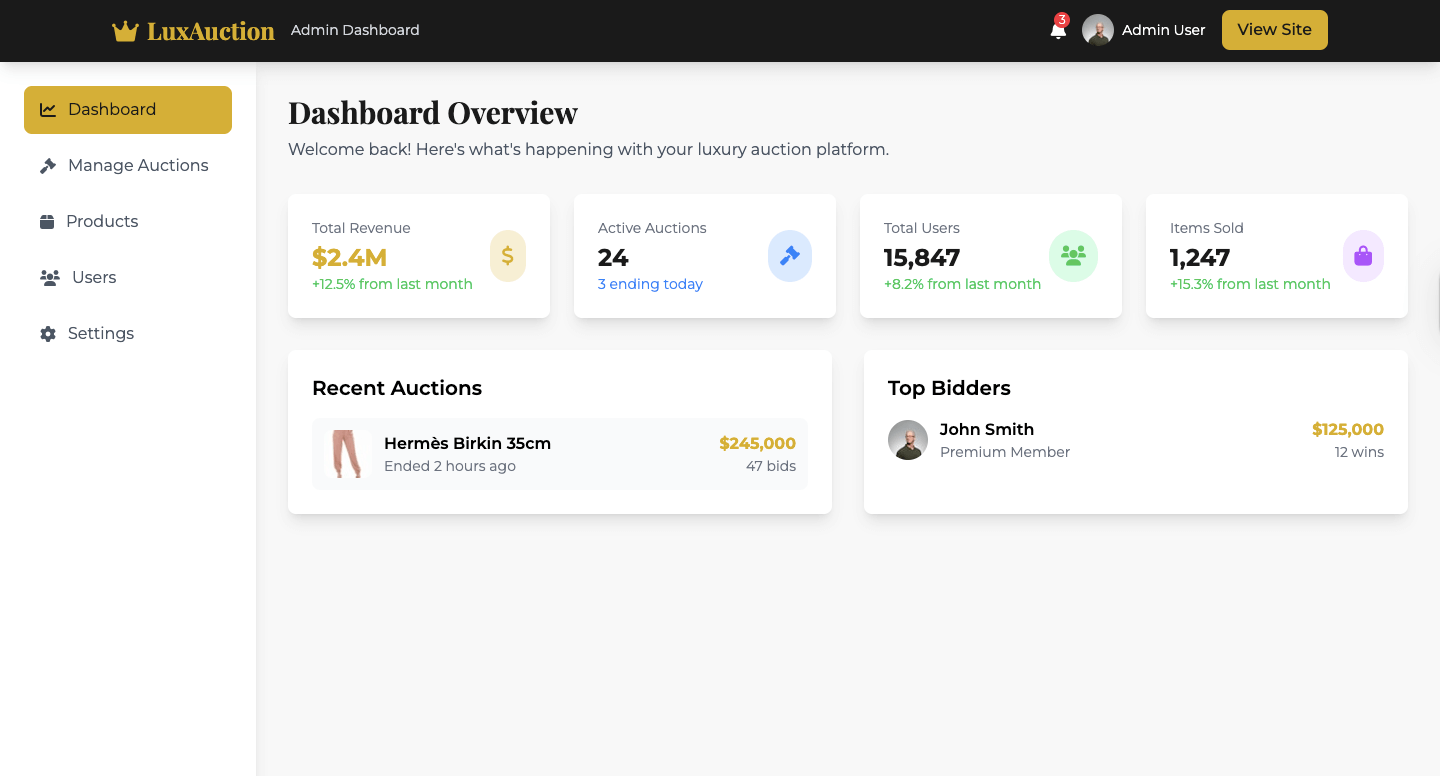Click the purple shopping bag icon

pos(1363,256)
